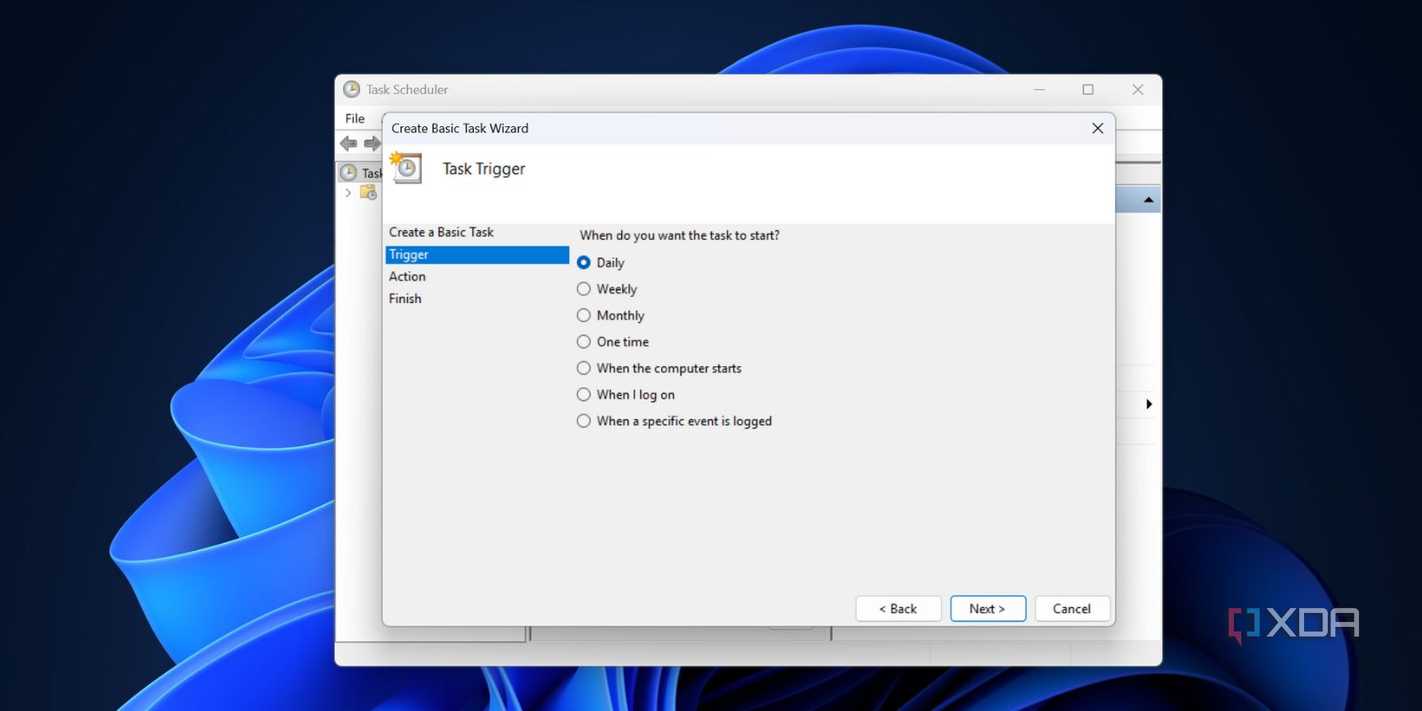1422x711 pixels.
Task: Expand the Actions pane submenu arrow
Action: (x=1149, y=404)
